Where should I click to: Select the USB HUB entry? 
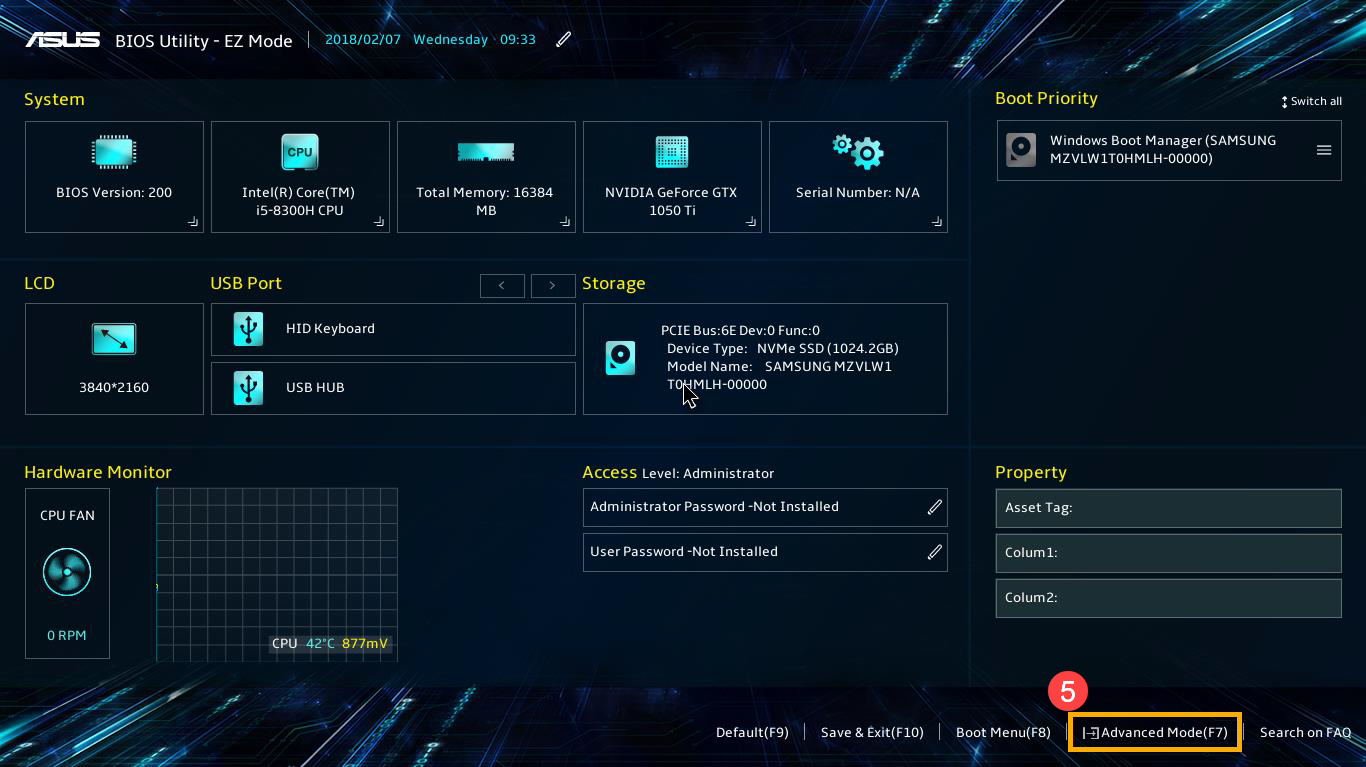[393, 388]
